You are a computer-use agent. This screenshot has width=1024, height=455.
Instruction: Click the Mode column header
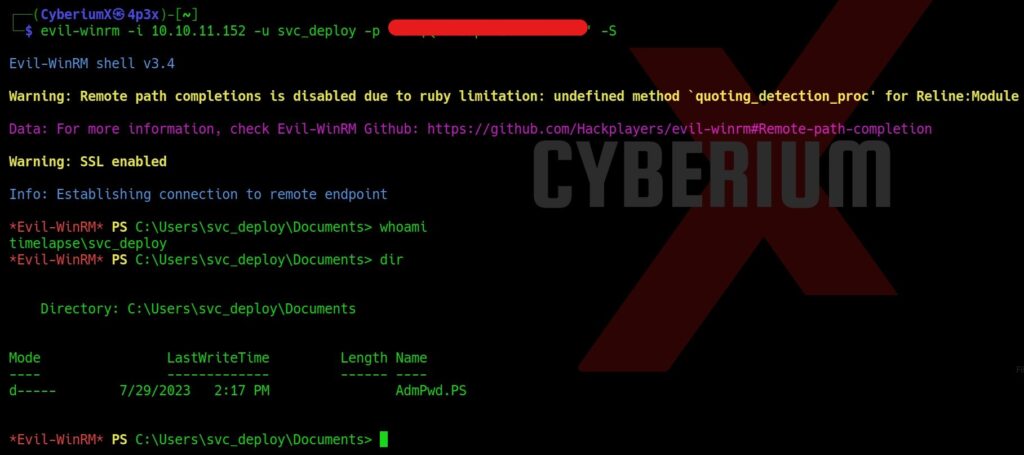pos(25,358)
